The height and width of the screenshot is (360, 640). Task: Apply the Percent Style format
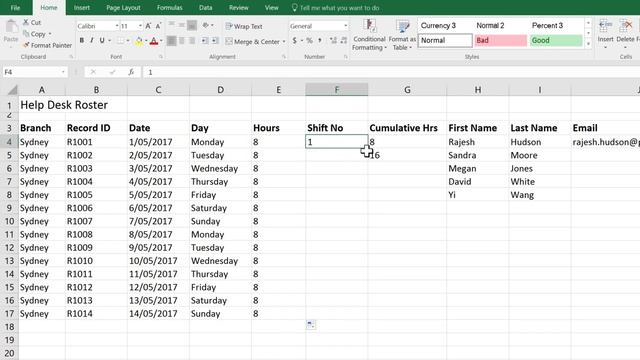(x=309, y=40)
